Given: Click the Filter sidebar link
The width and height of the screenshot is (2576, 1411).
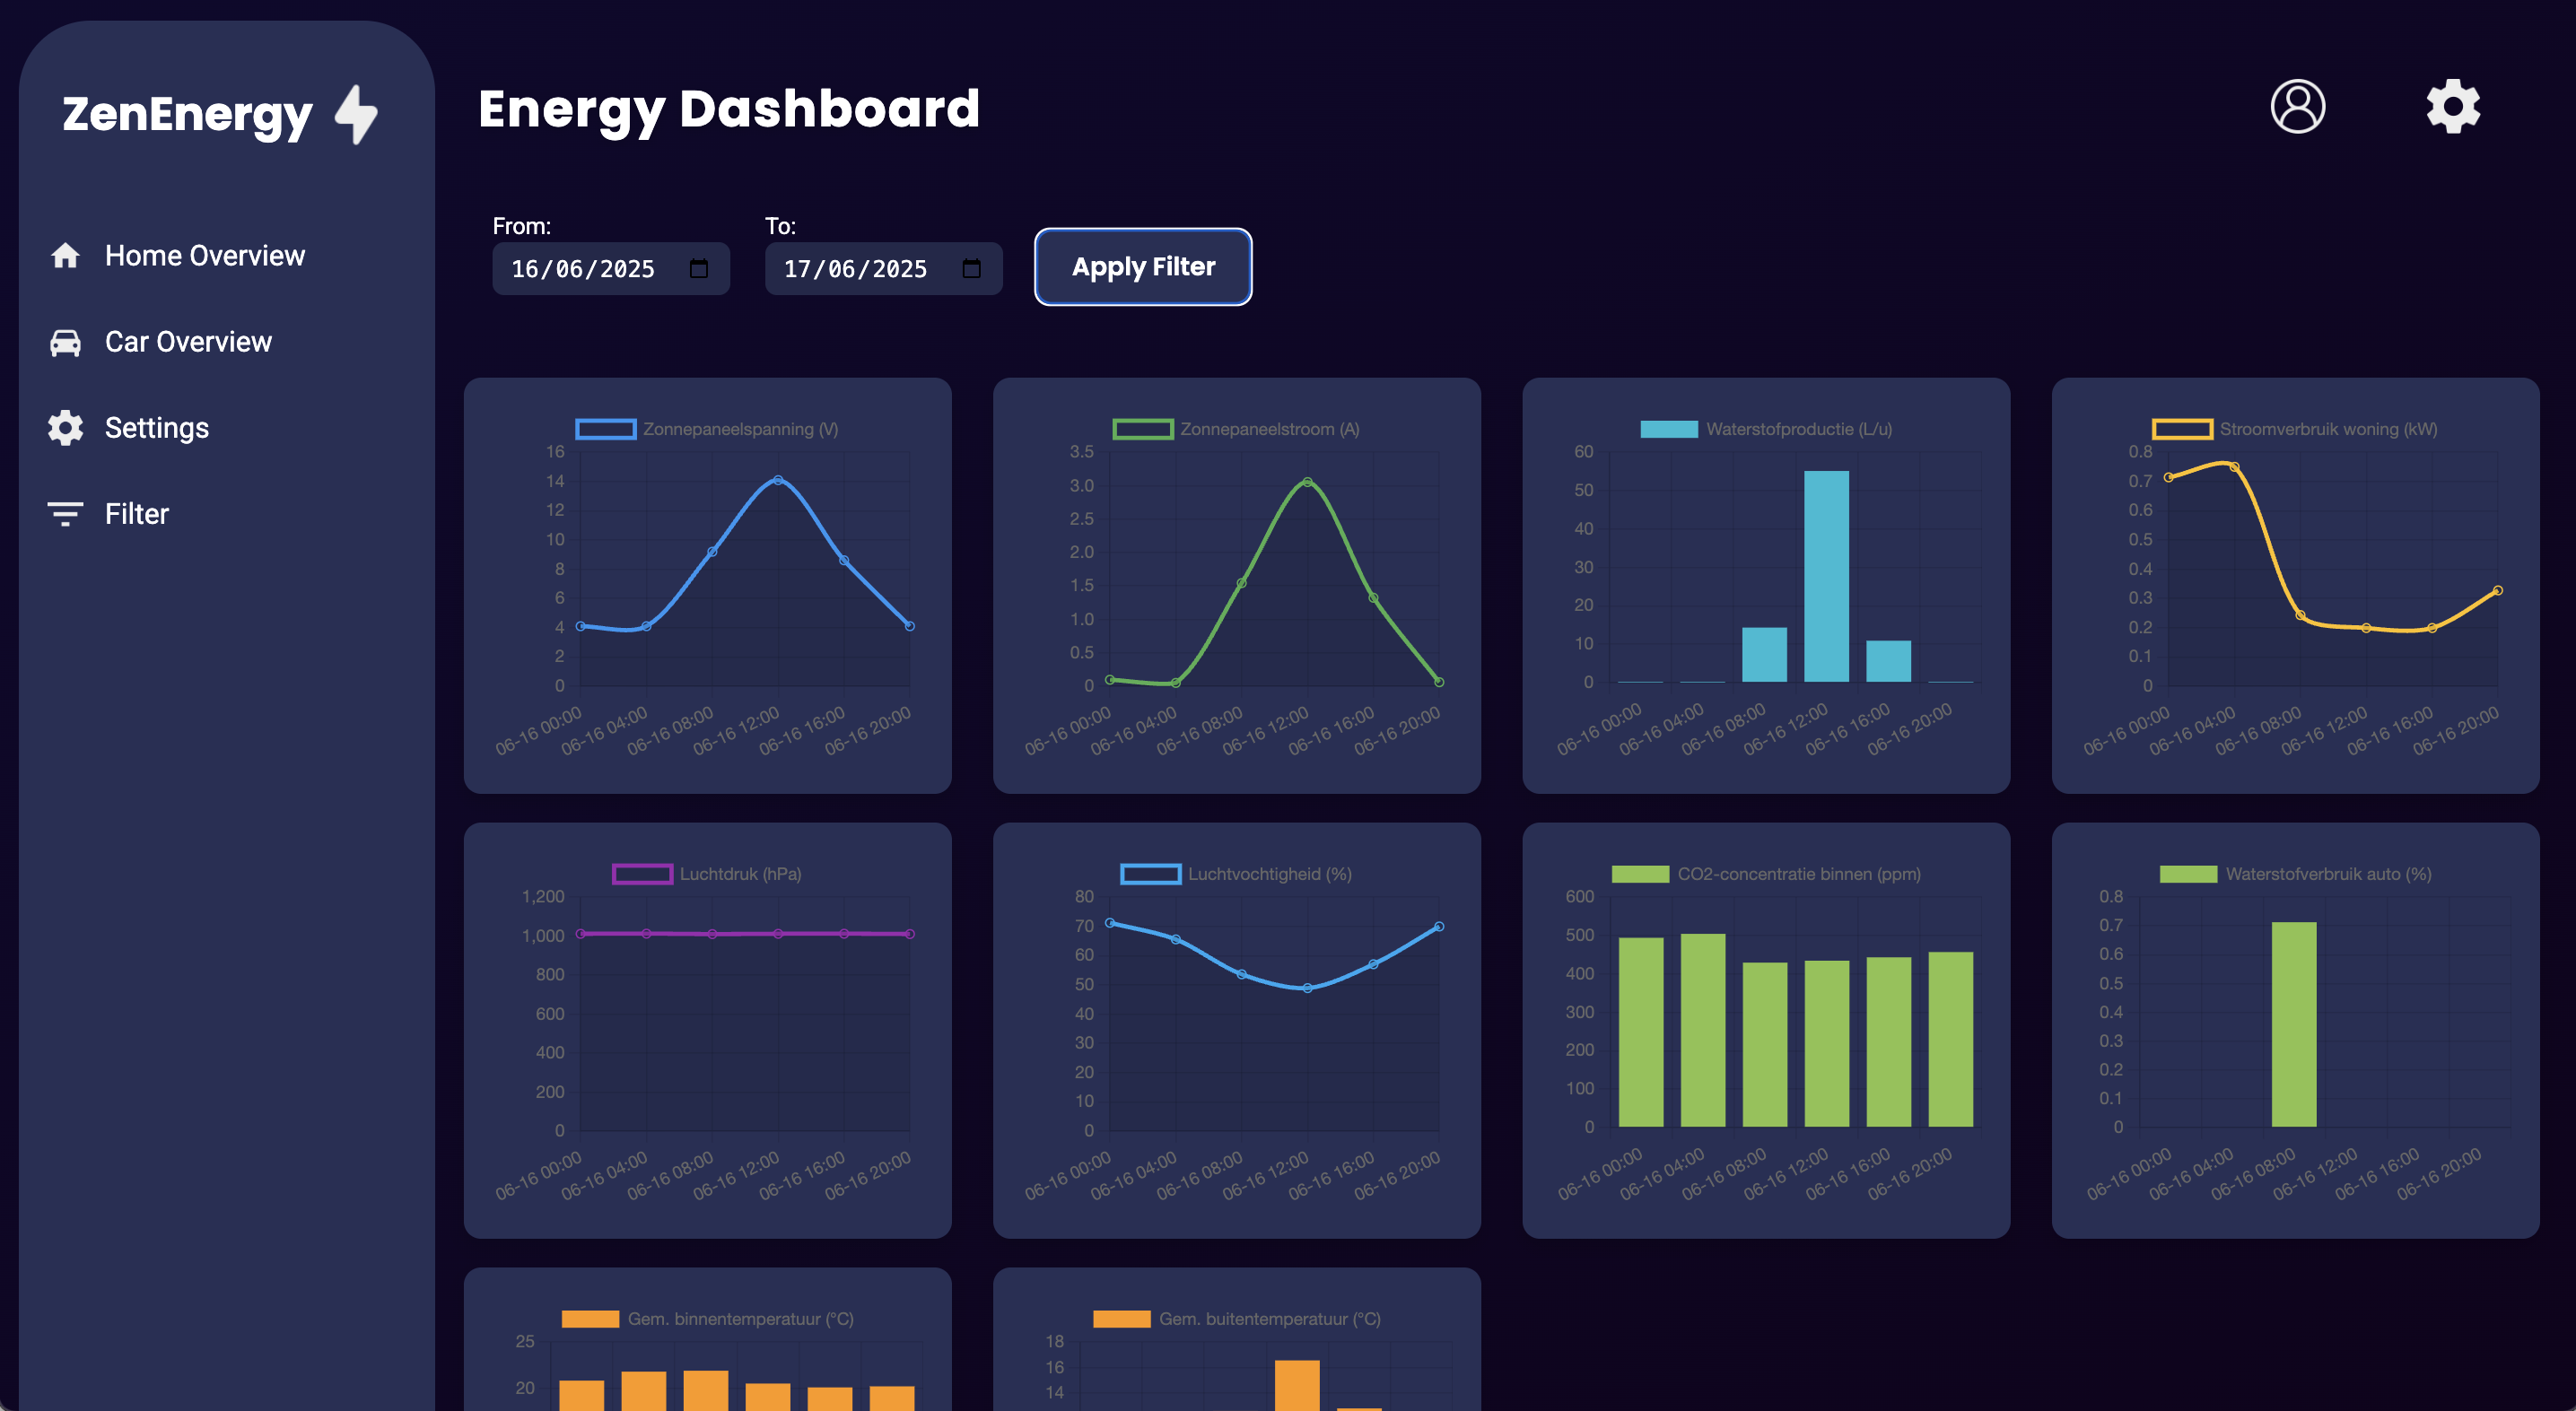Looking at the screenshot, I should (137, 514).
